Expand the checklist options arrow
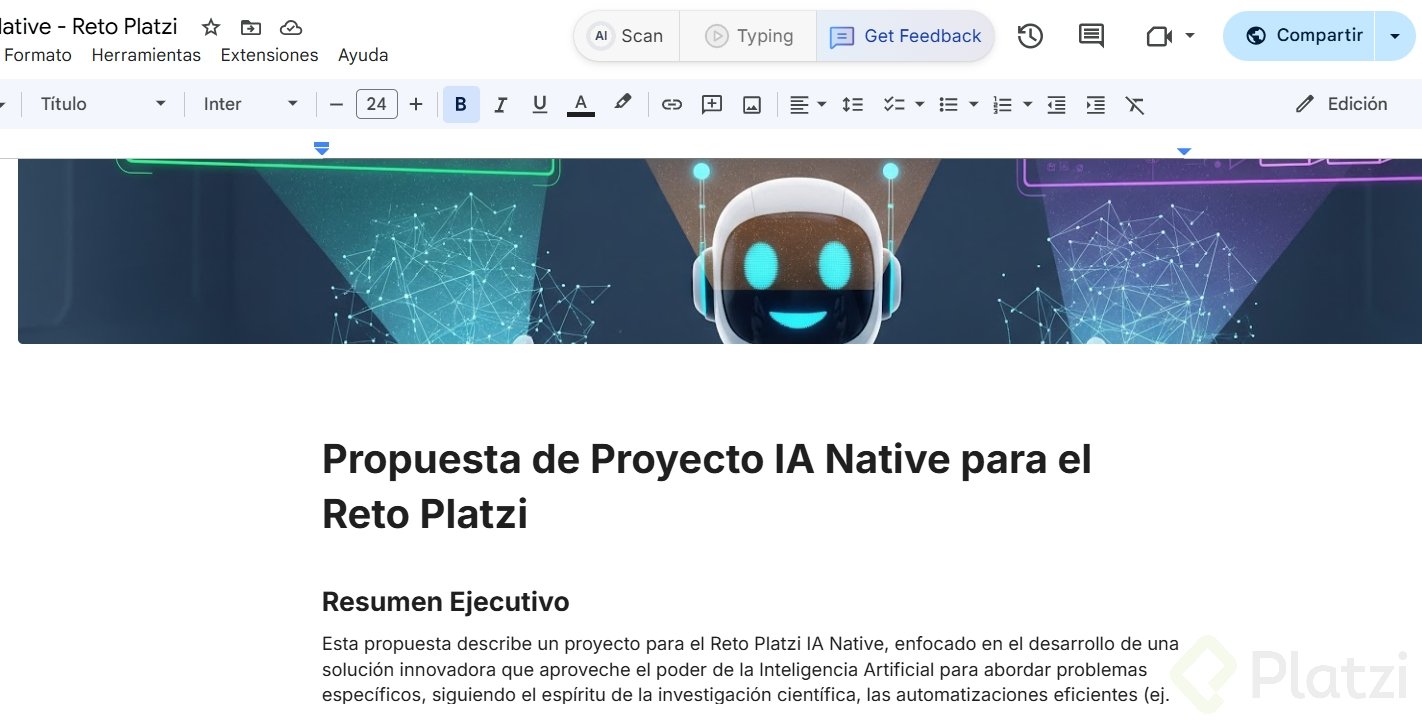The width and height of the screenshot is (1422, 722). (920, 104)
